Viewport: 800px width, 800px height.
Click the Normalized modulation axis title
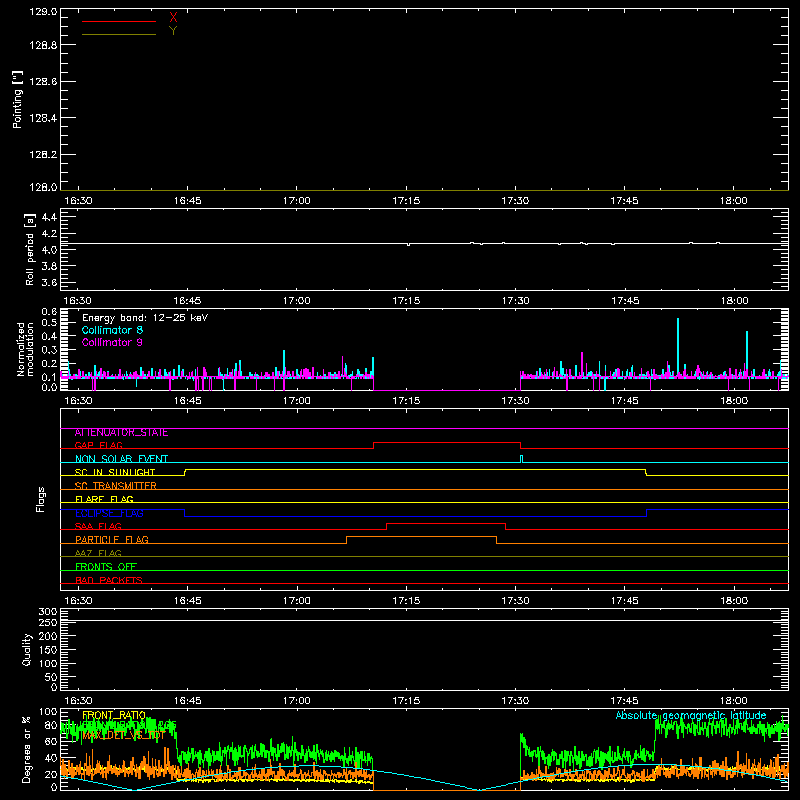coord(25,349)
